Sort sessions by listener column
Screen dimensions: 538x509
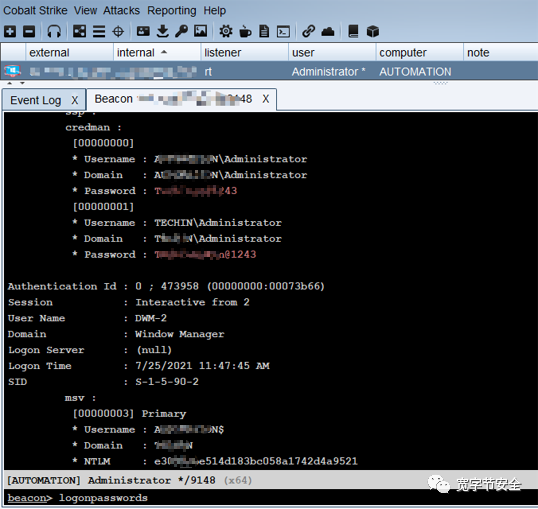(244, 53)
